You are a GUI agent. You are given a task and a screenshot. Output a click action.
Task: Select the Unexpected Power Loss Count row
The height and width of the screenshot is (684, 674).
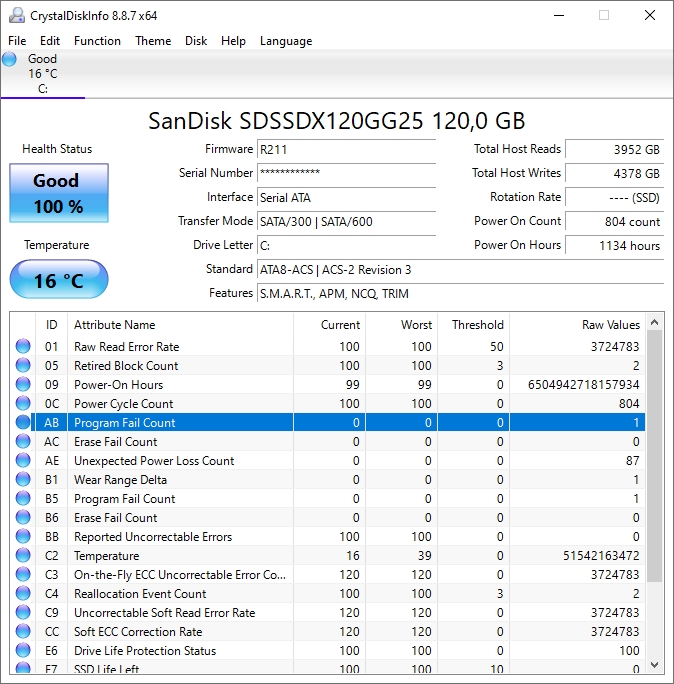[x=327, y=460]
